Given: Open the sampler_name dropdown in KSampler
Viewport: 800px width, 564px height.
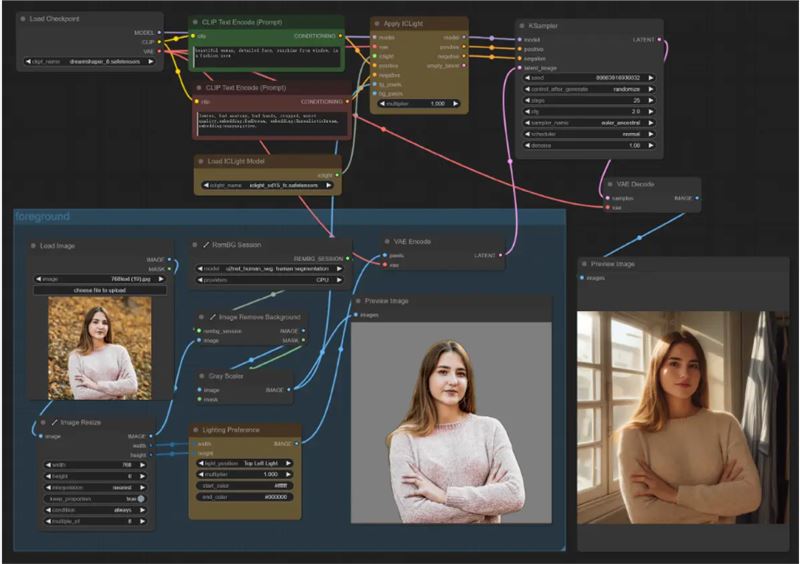Looking at the screenshot, I should 588,122.
